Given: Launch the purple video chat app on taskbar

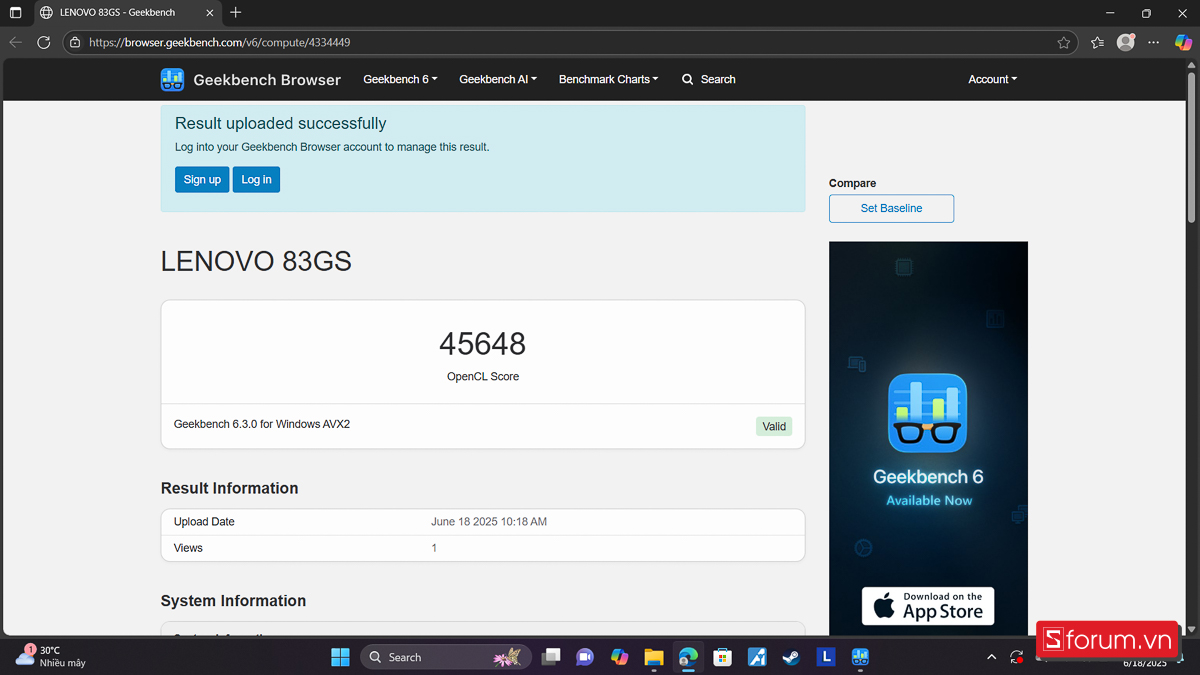Looking at the screenshot, I should pyautogui.click(x=585, y=657).
